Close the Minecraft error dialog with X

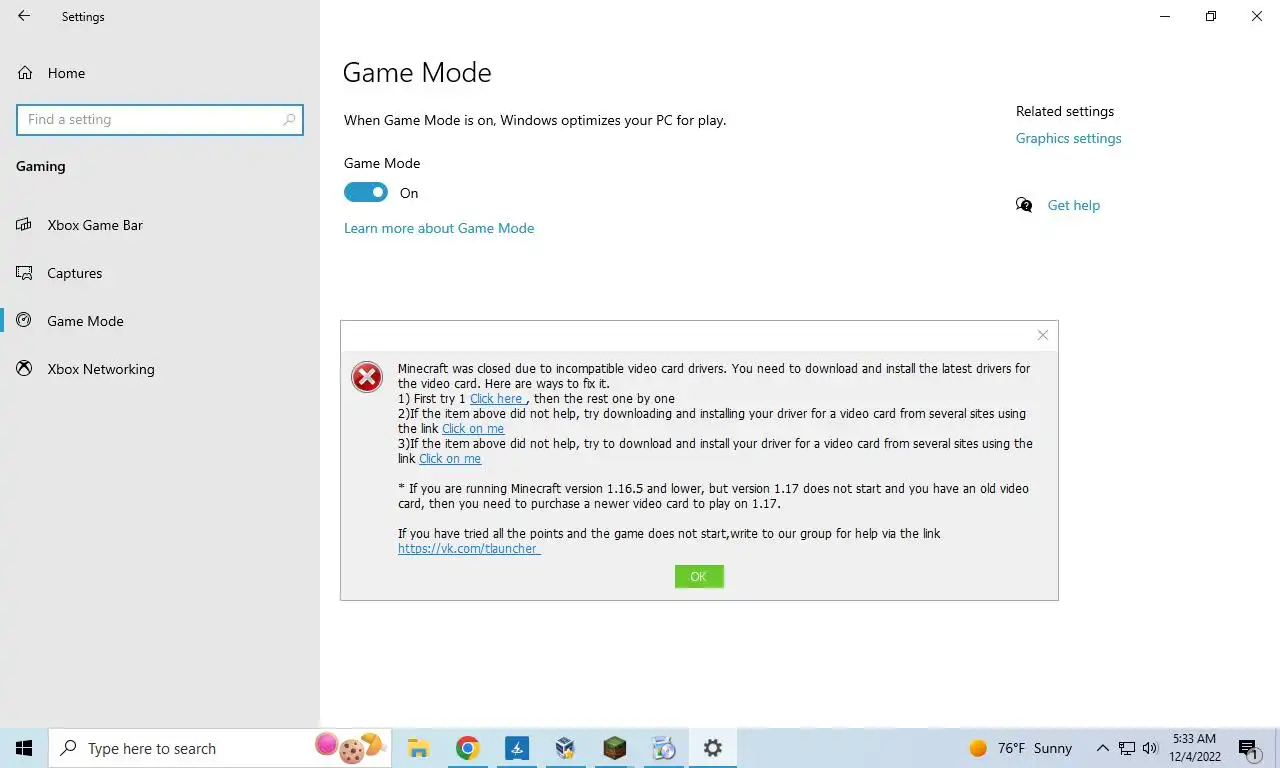tap(1043, 335)
